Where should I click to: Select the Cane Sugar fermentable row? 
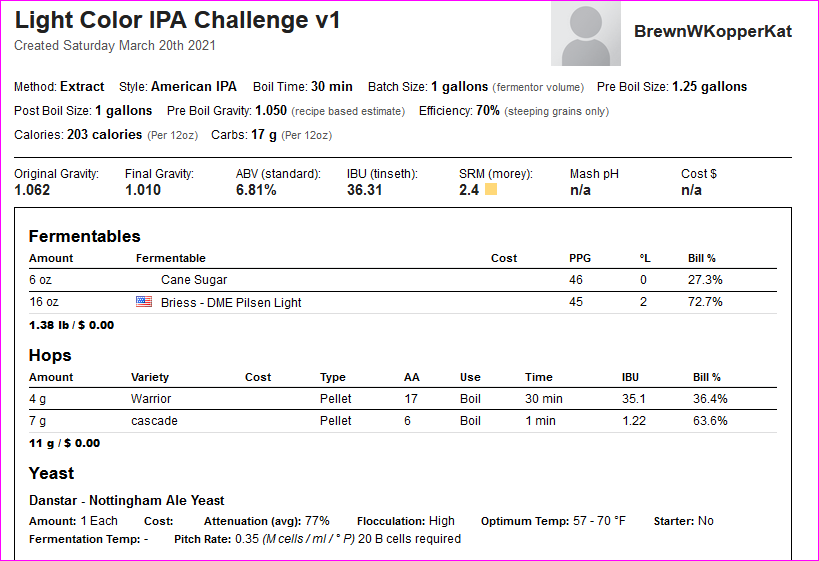pos(403,280)
